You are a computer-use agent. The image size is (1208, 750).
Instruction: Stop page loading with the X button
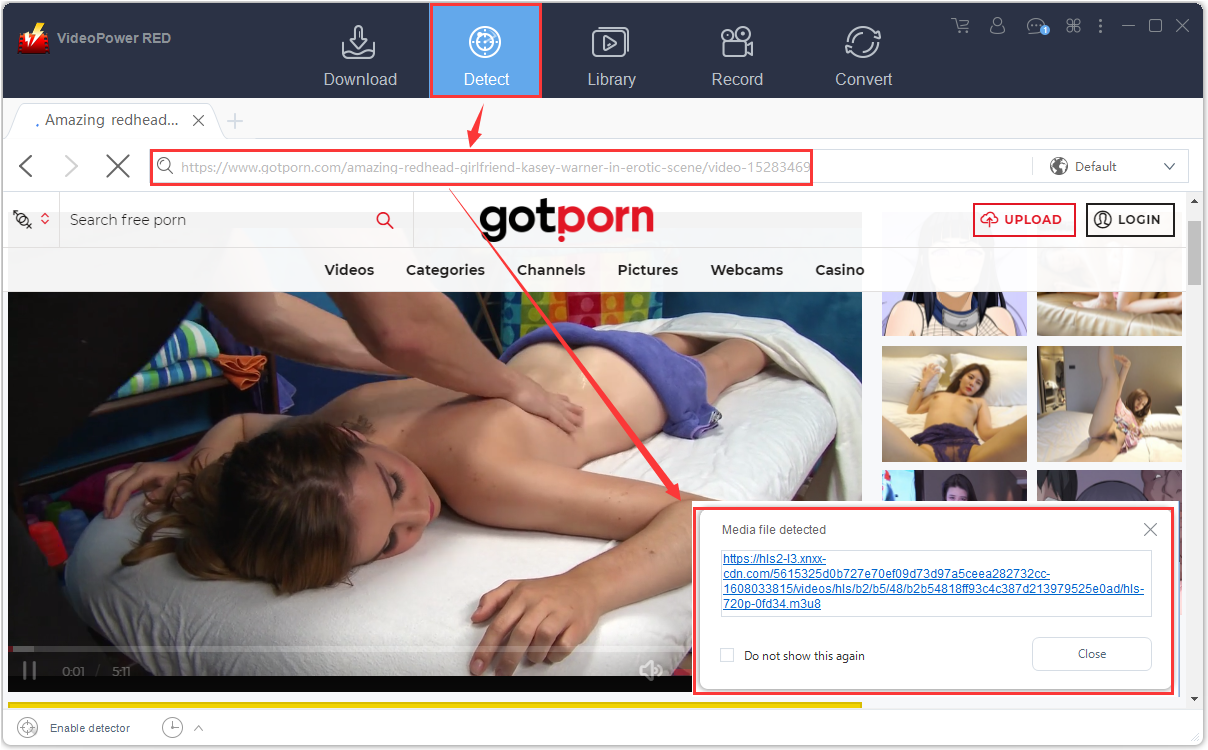click(118, 166)
